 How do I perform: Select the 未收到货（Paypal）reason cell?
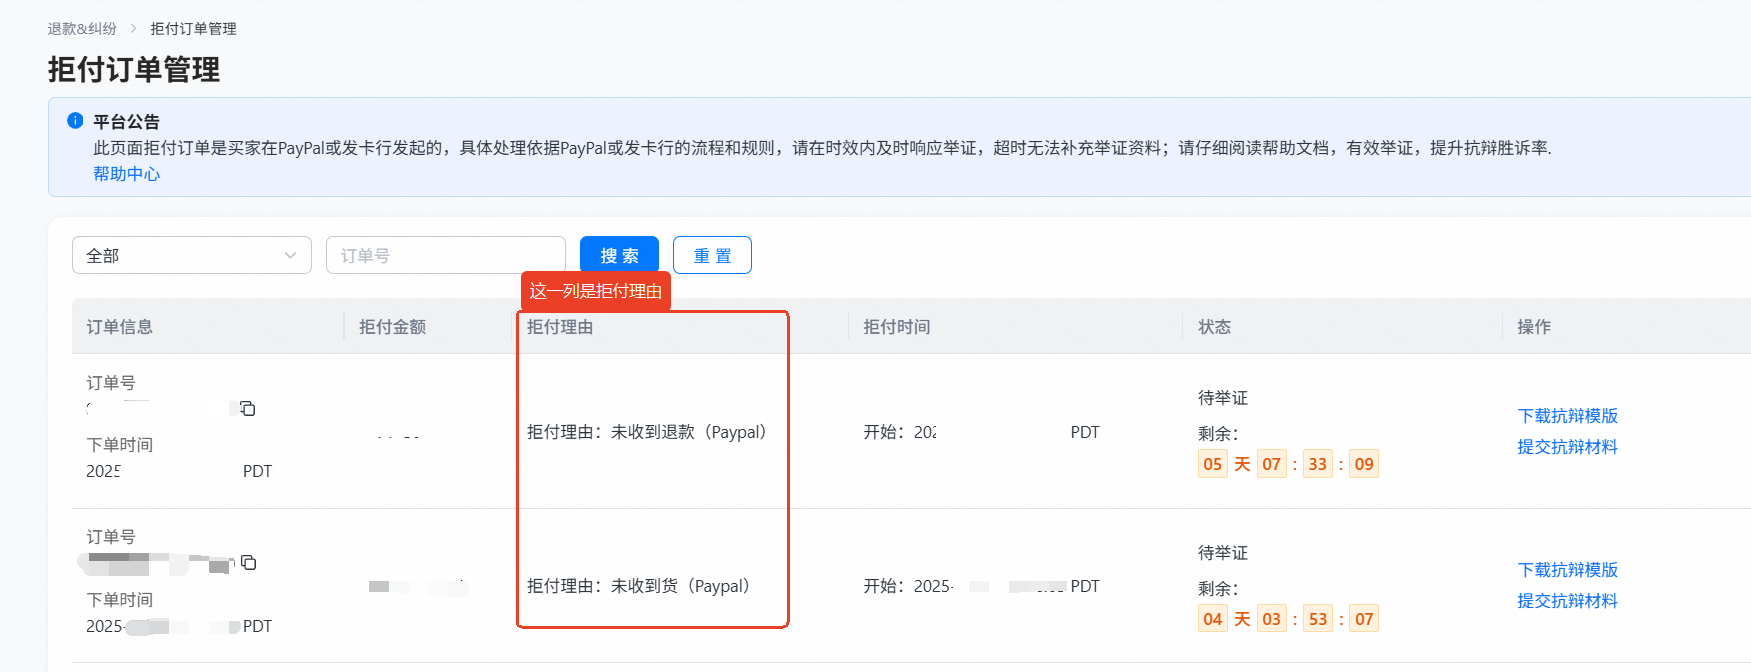(x=640, y=586)
